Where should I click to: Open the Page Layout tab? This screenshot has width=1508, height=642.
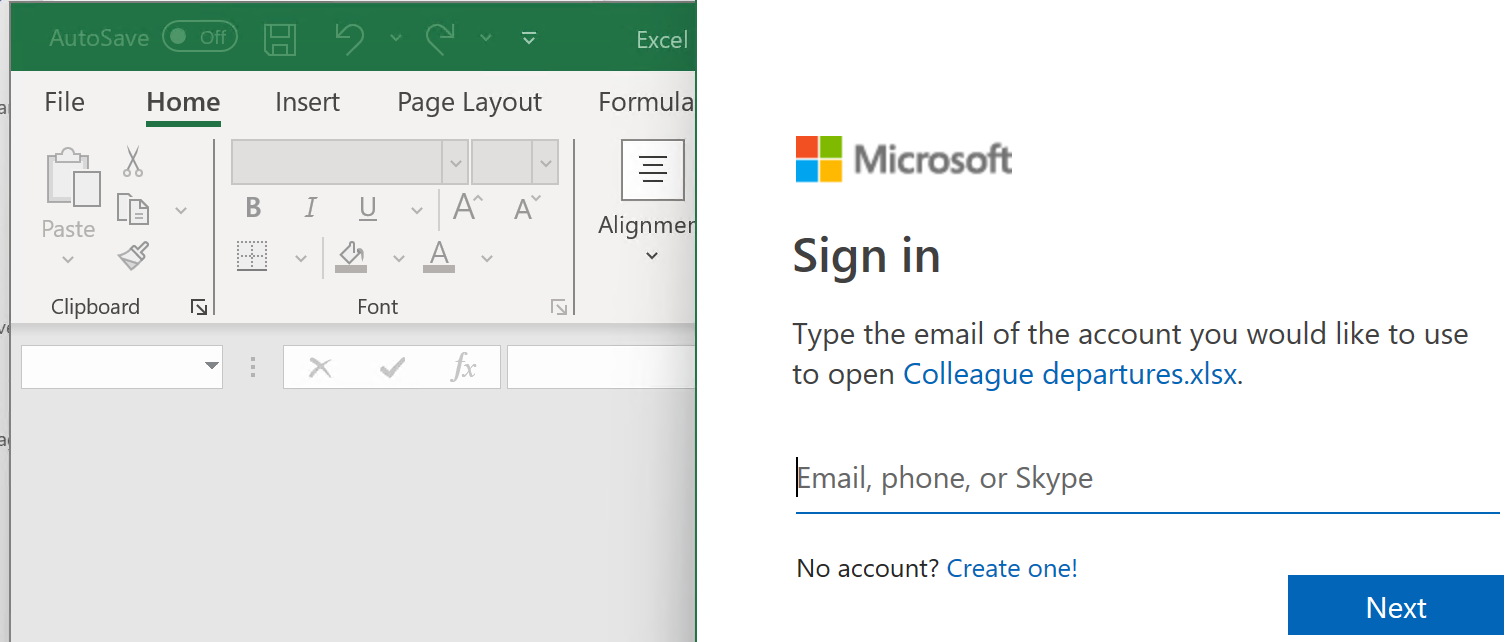[468, 101]
